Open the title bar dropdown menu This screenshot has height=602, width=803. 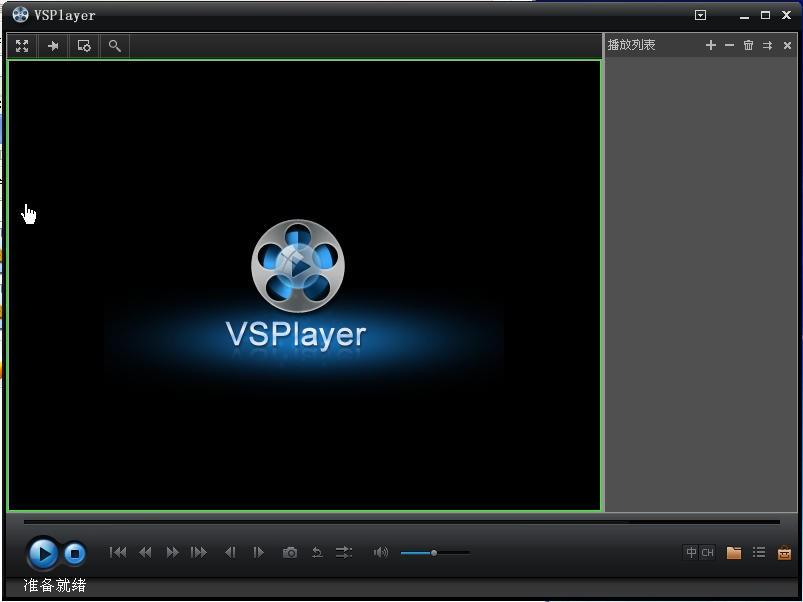click(x=700, y=15)
